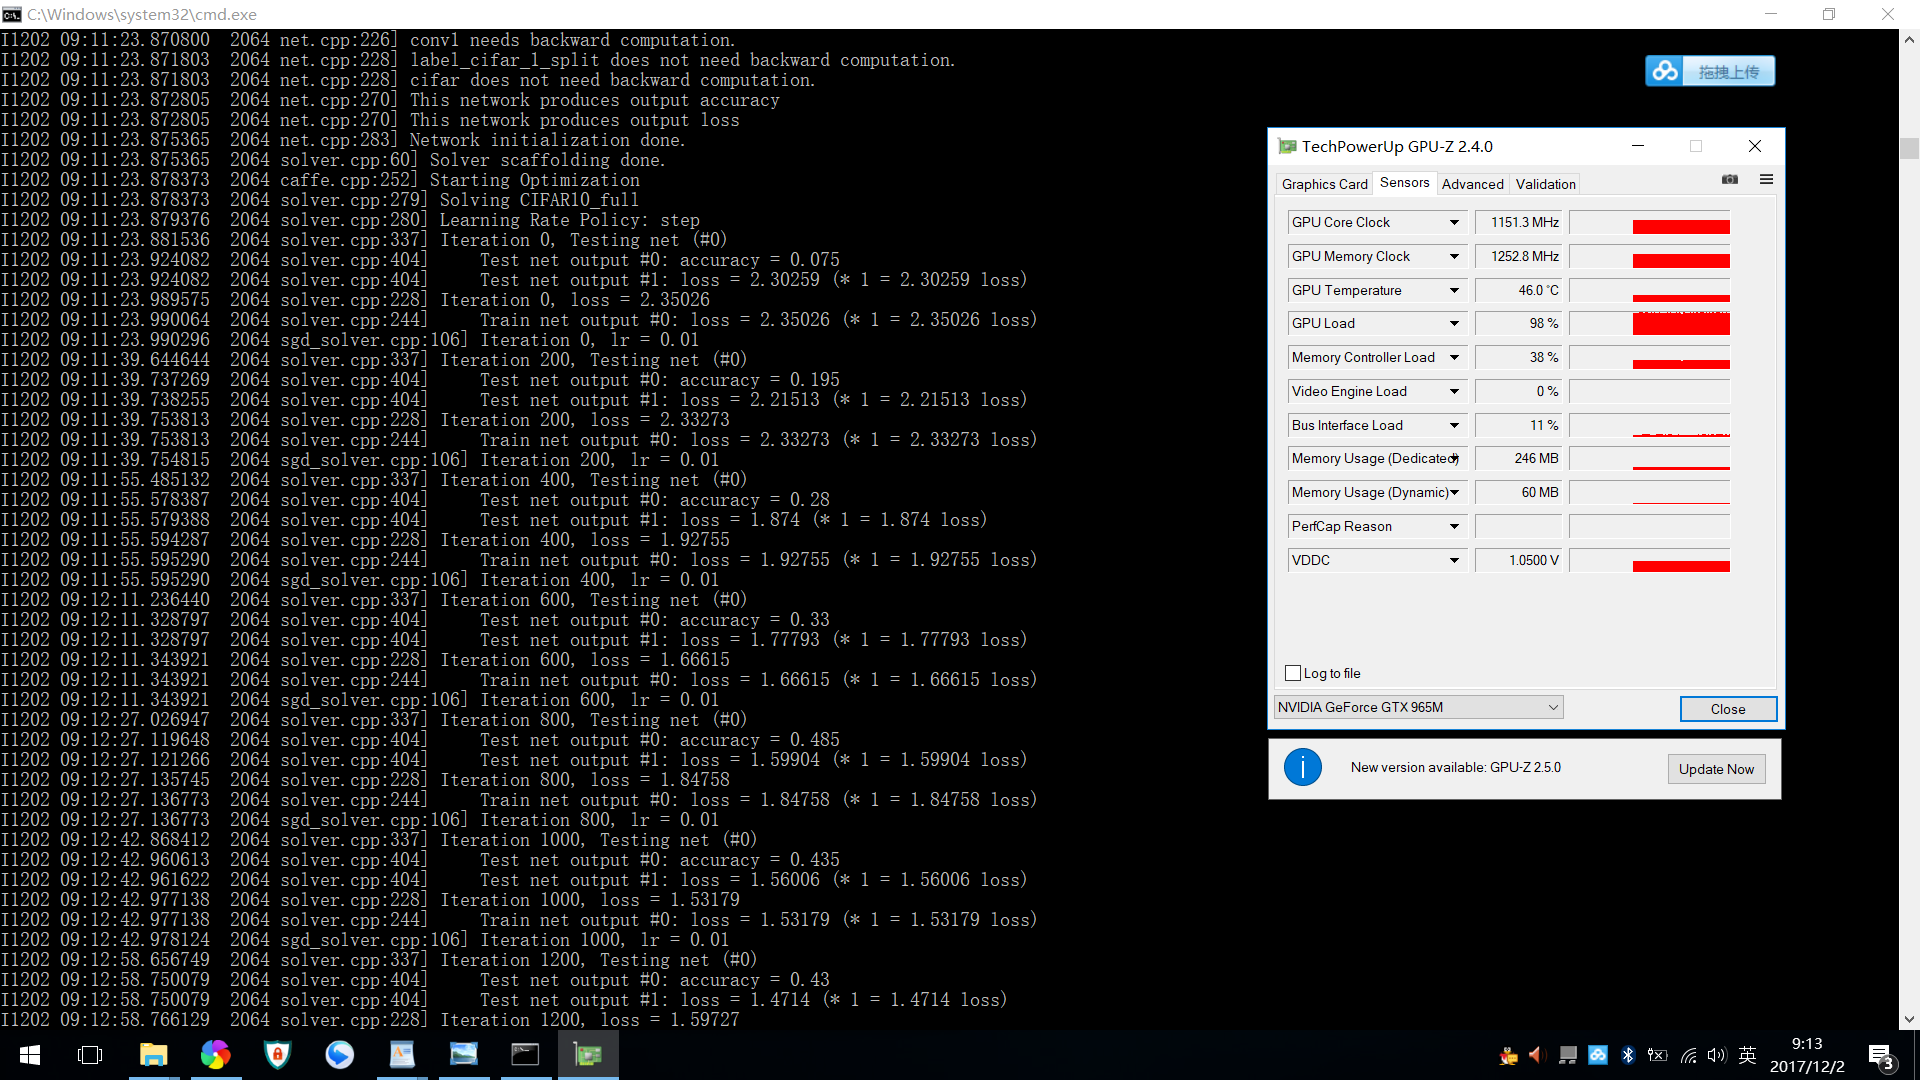This screenshot has width=1920, height=1080.
Task: Click the GPU-Z Close button
Action: pyautogui.click(x=1727, y=709)
